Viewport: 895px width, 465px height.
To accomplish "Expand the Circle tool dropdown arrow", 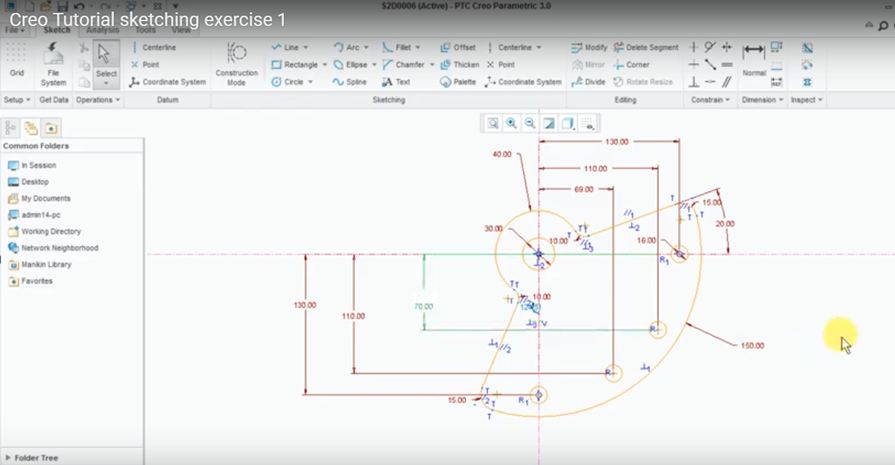I will tap(311, 82).
